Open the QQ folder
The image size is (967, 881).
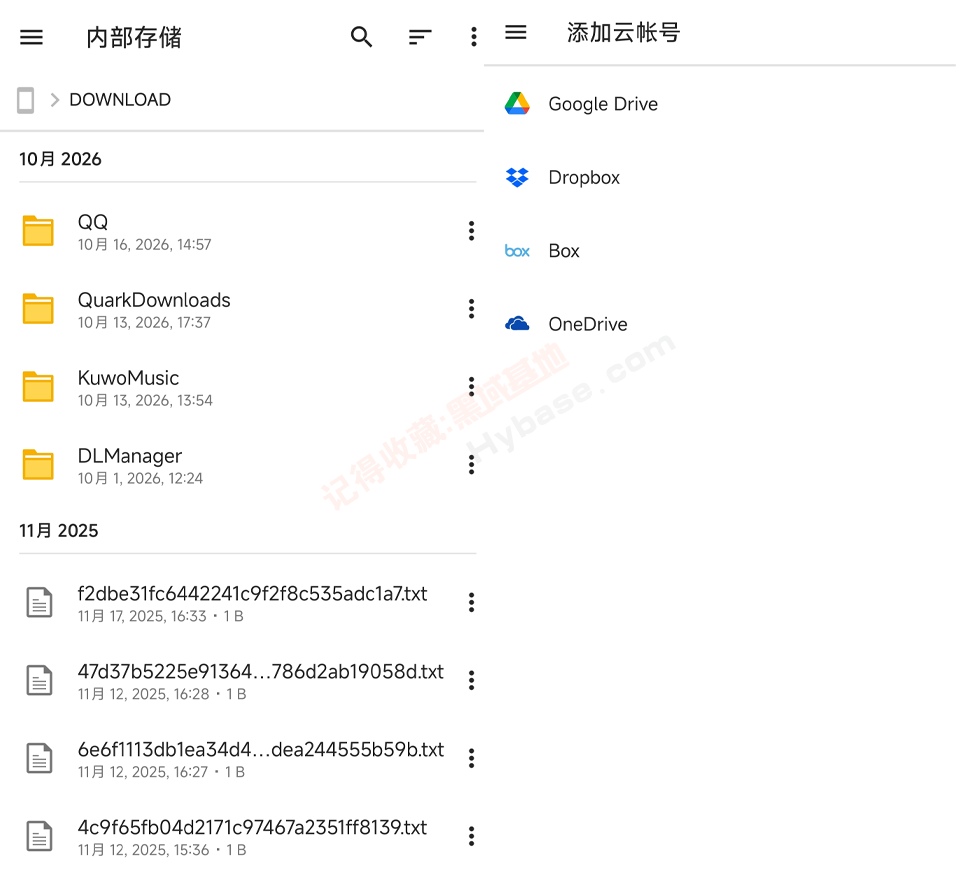click(242, 231)
